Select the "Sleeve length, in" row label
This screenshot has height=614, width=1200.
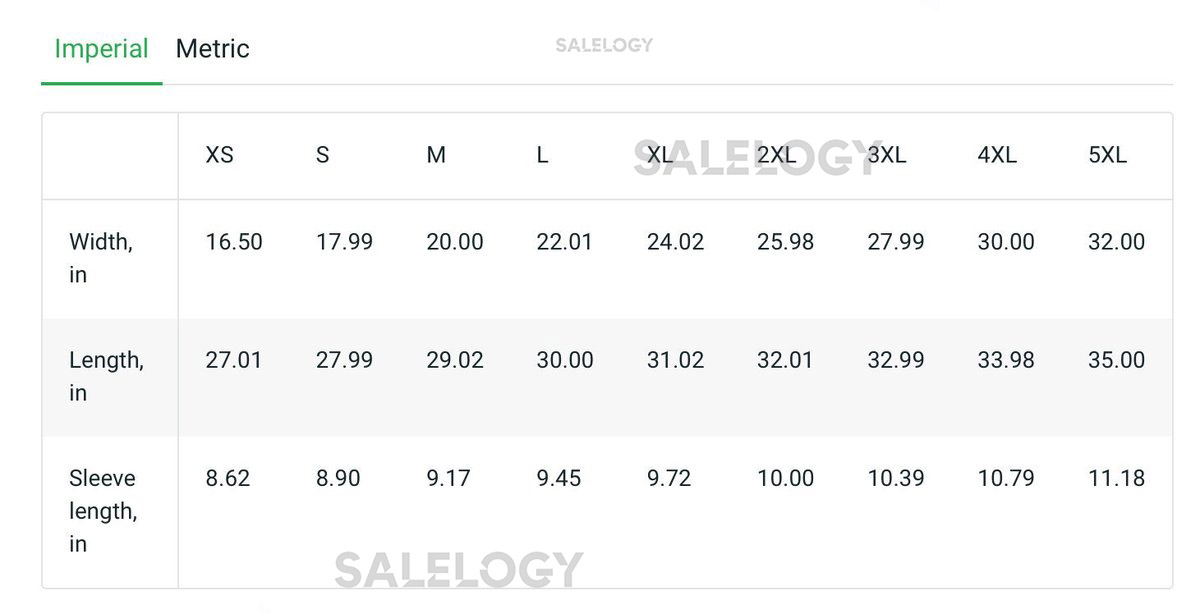click(103, 511)
